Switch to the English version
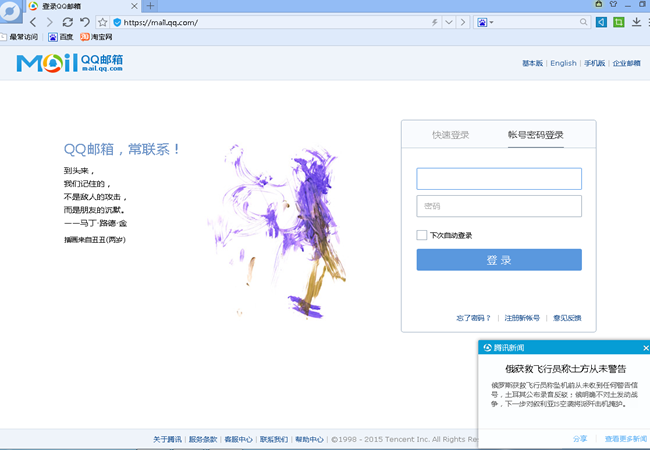Screen dimensions: 650x450 [x=563, y=63]
